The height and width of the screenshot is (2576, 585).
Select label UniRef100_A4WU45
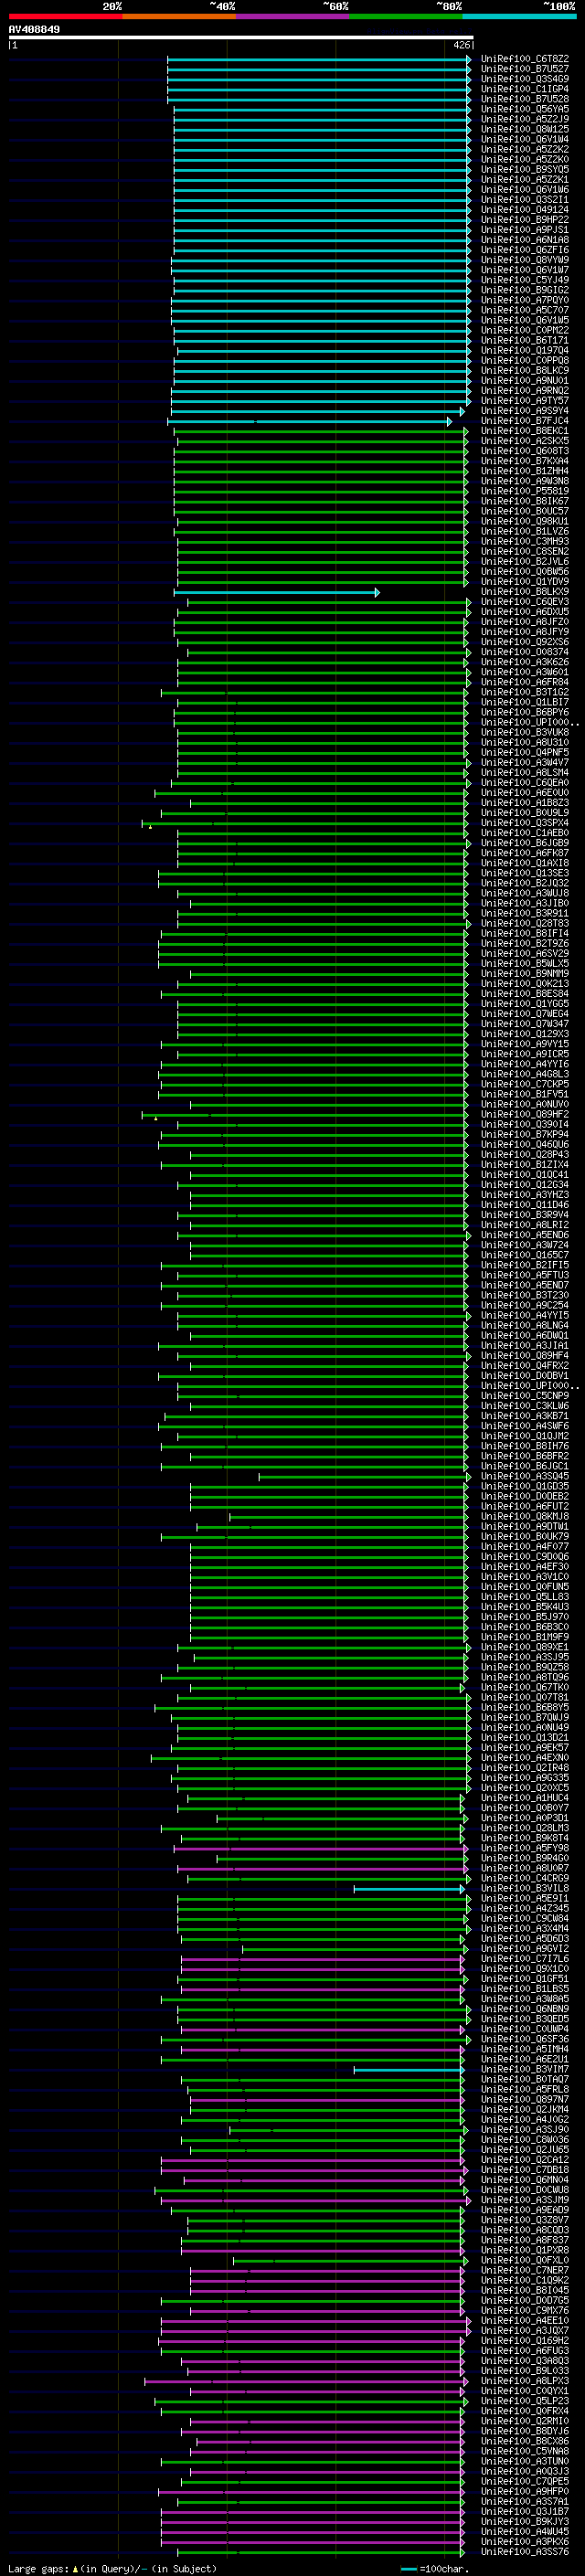tap(525, 2531)
